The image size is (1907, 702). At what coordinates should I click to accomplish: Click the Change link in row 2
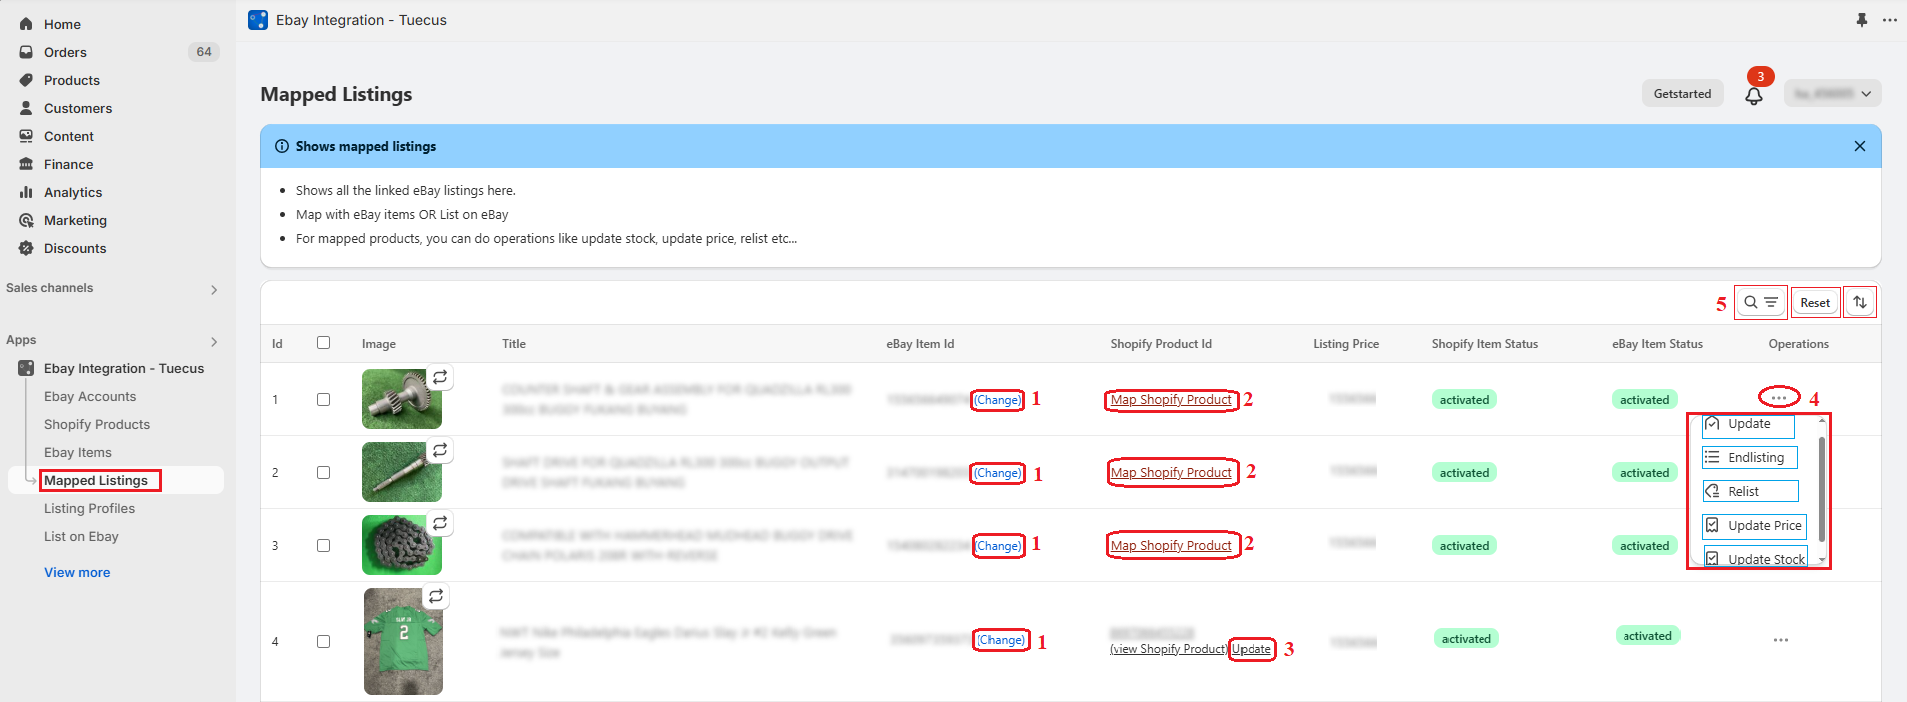(x=998, y=473)
